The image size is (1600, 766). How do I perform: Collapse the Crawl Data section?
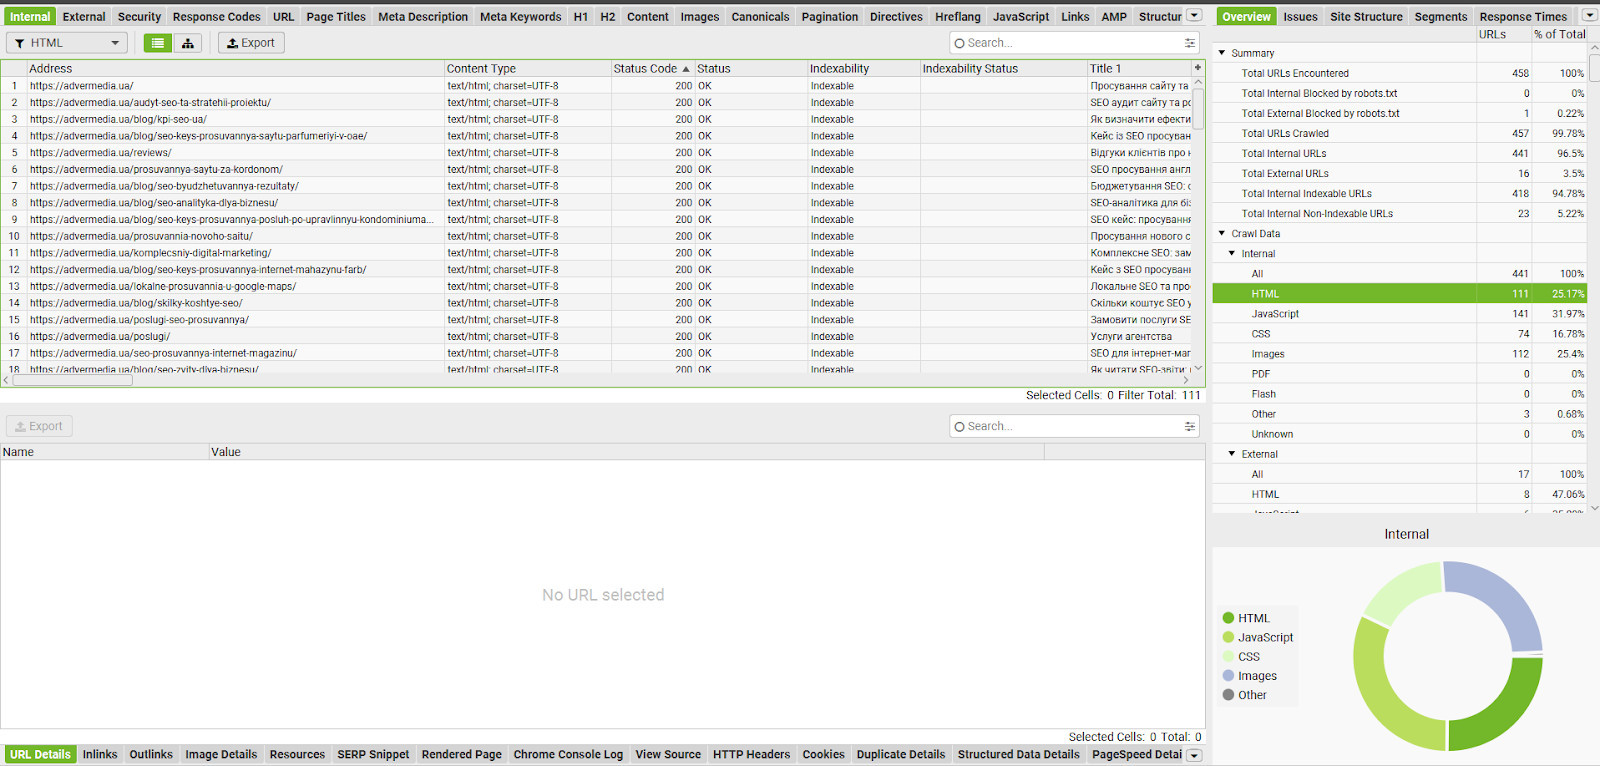coord(1222,233)
